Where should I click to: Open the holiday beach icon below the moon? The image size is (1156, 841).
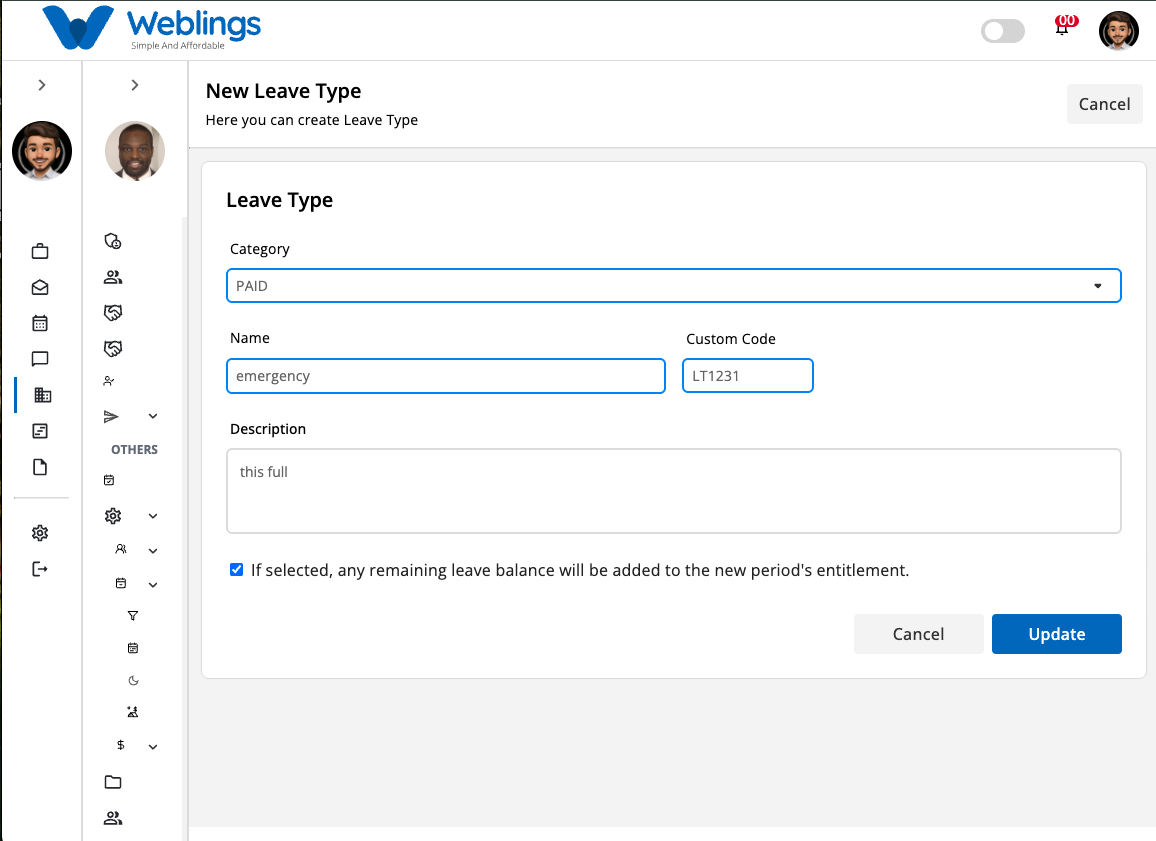tap(133, 712)
